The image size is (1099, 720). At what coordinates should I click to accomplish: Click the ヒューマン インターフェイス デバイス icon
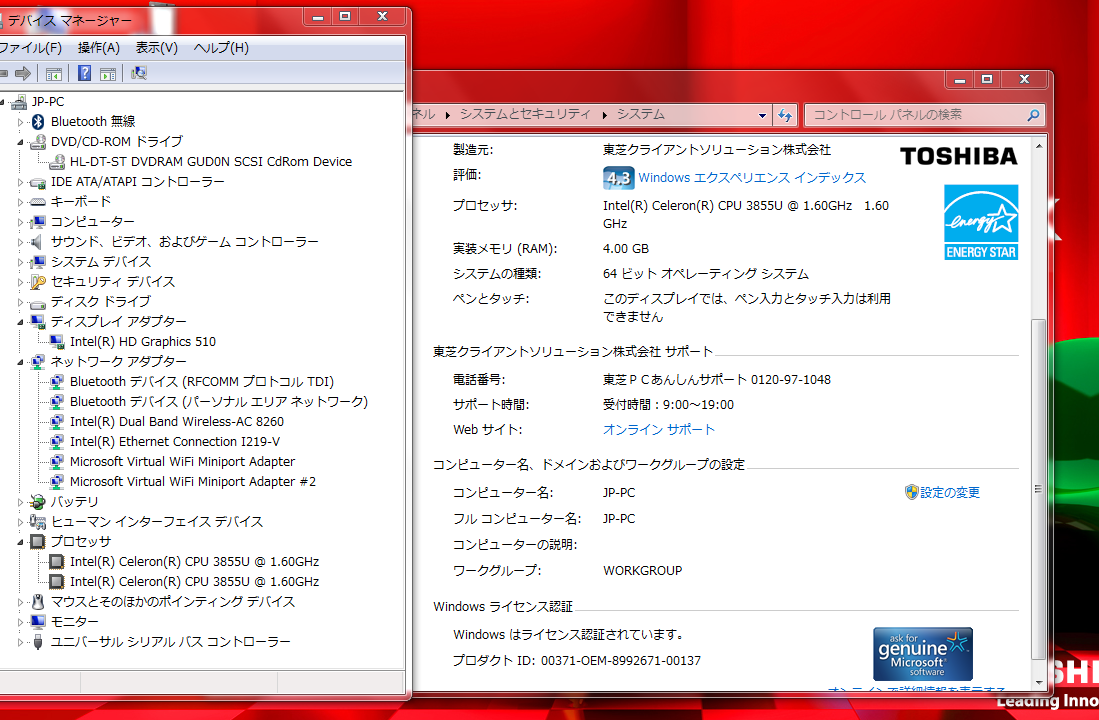point(38,522)
